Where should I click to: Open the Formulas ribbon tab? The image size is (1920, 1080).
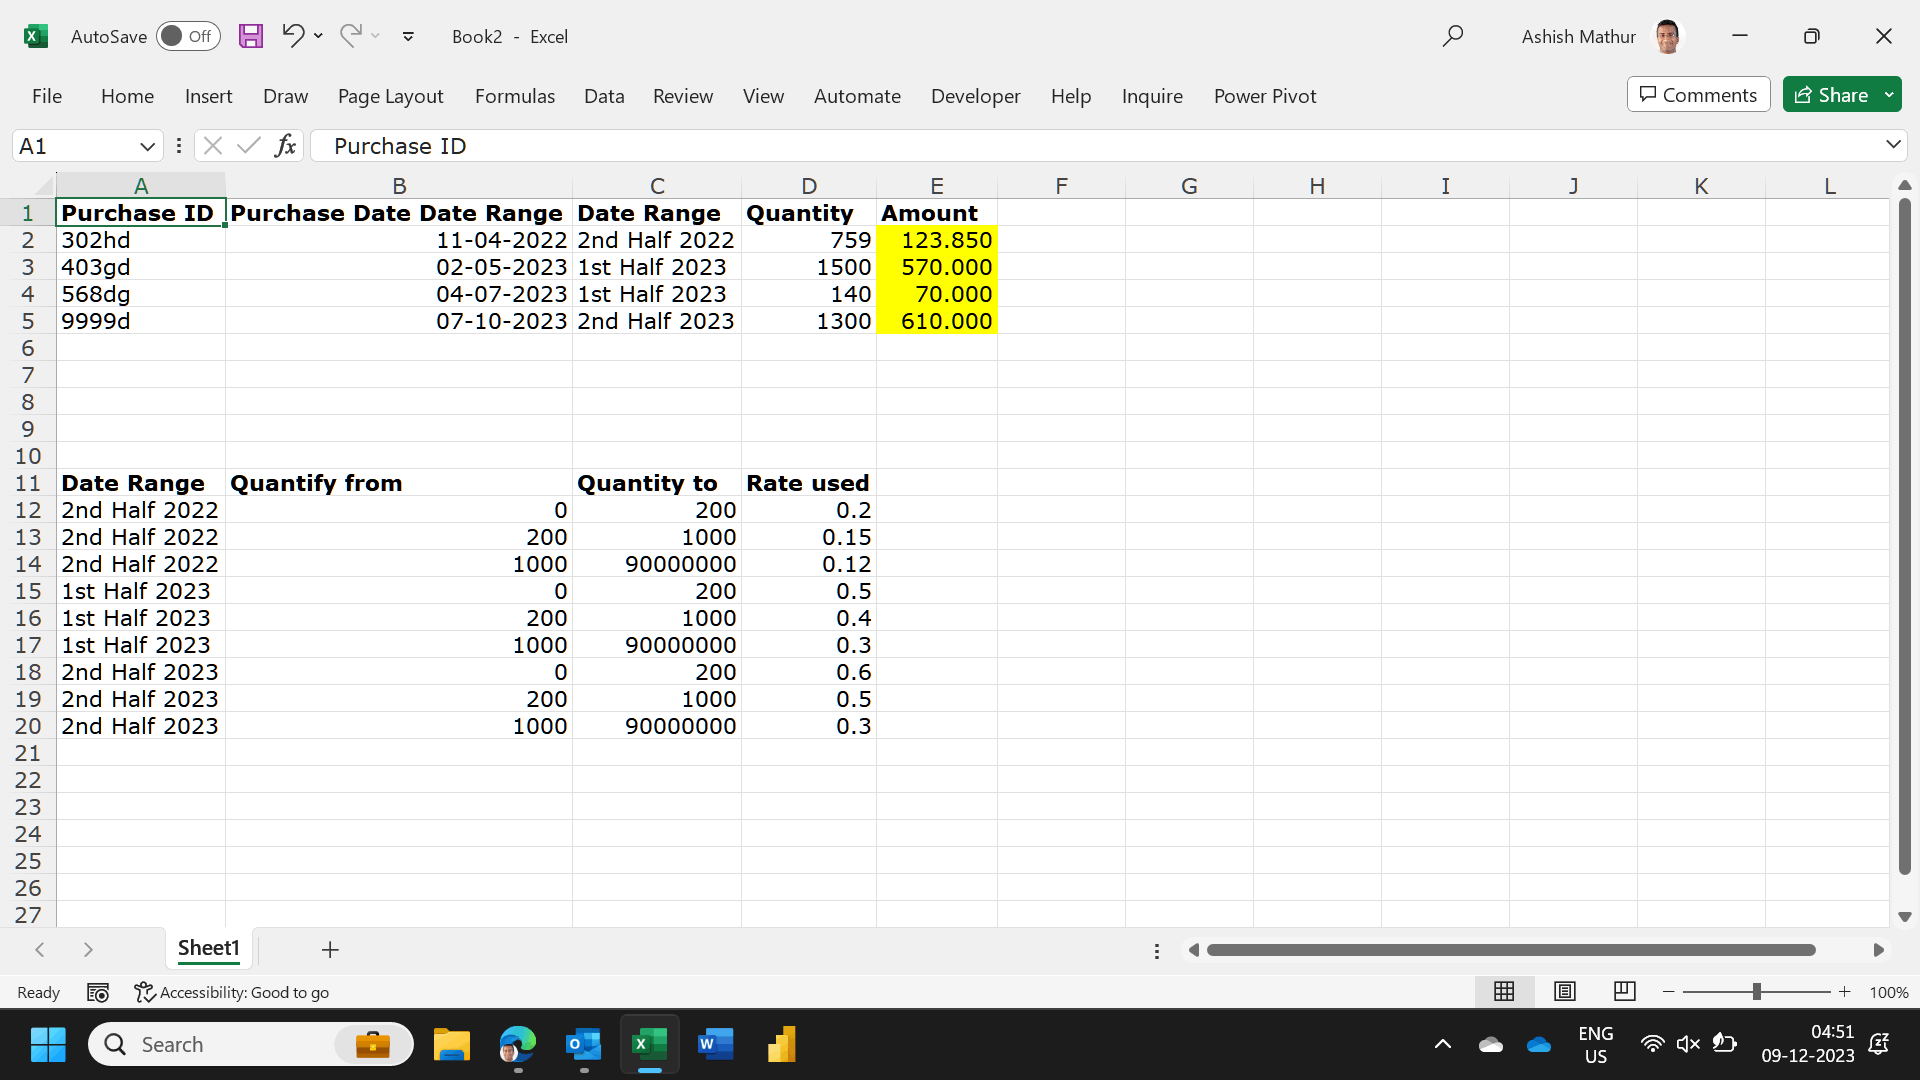[515, 96]
